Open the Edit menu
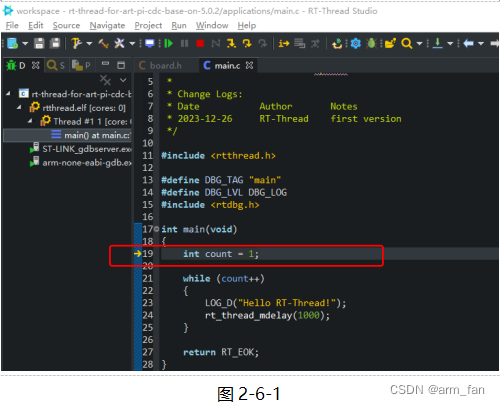 (36, 25)
